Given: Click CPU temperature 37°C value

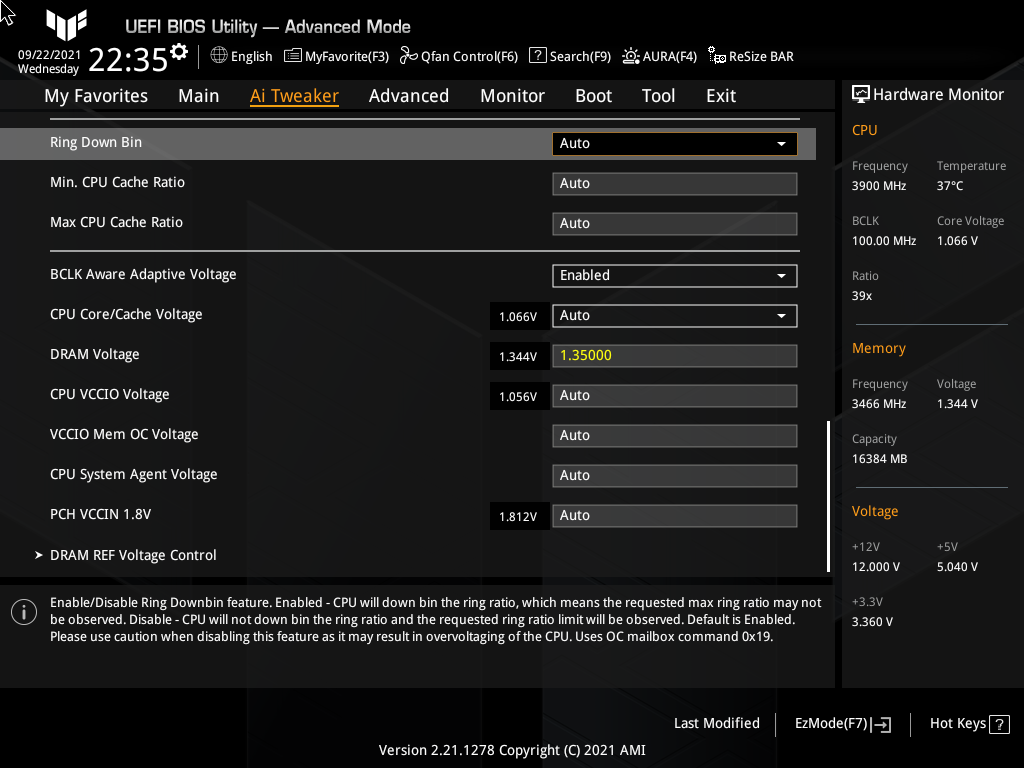Looking at the screenshot, I should 950,186.
